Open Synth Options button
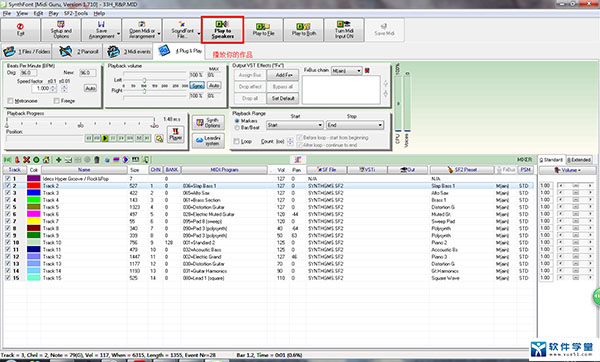600x362 pixels. pyautogui.click(x=208, y=123)
